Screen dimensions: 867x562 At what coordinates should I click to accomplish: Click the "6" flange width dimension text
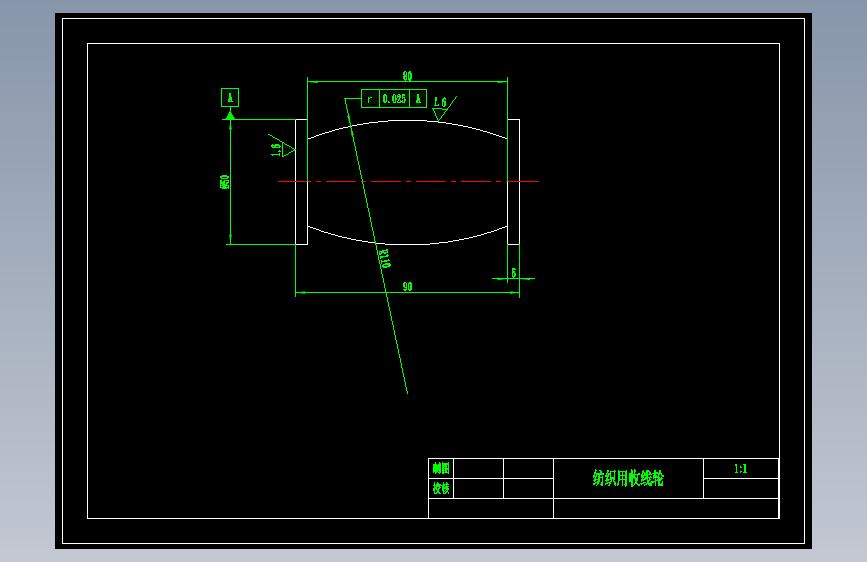[x=514, y=273]
